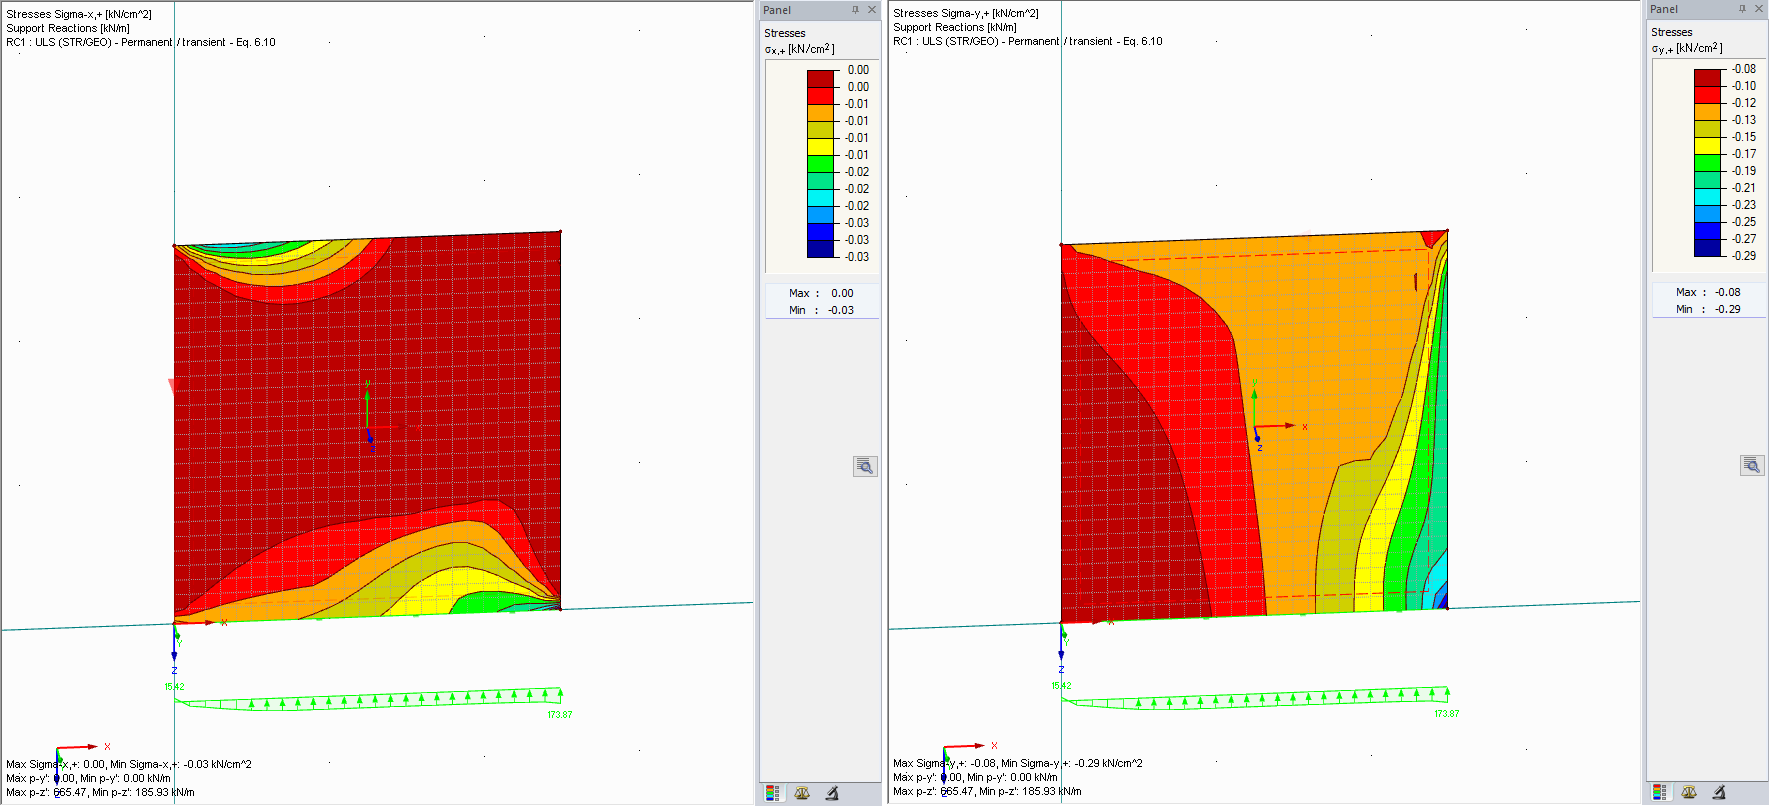The height and width of the screenshot is (806, 1769).
Task: Click the -0.12 legend value
Action: click(1744, 103)
